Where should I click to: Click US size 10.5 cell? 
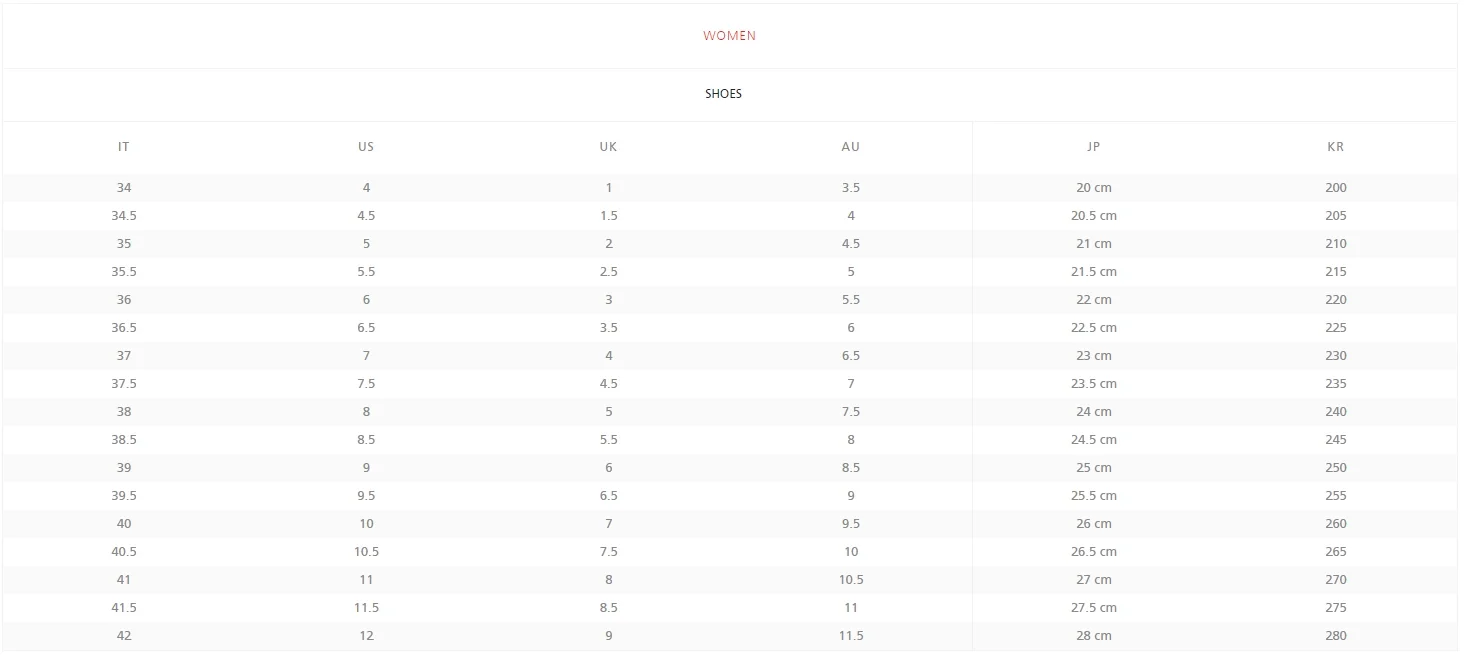tap(366, 552)
